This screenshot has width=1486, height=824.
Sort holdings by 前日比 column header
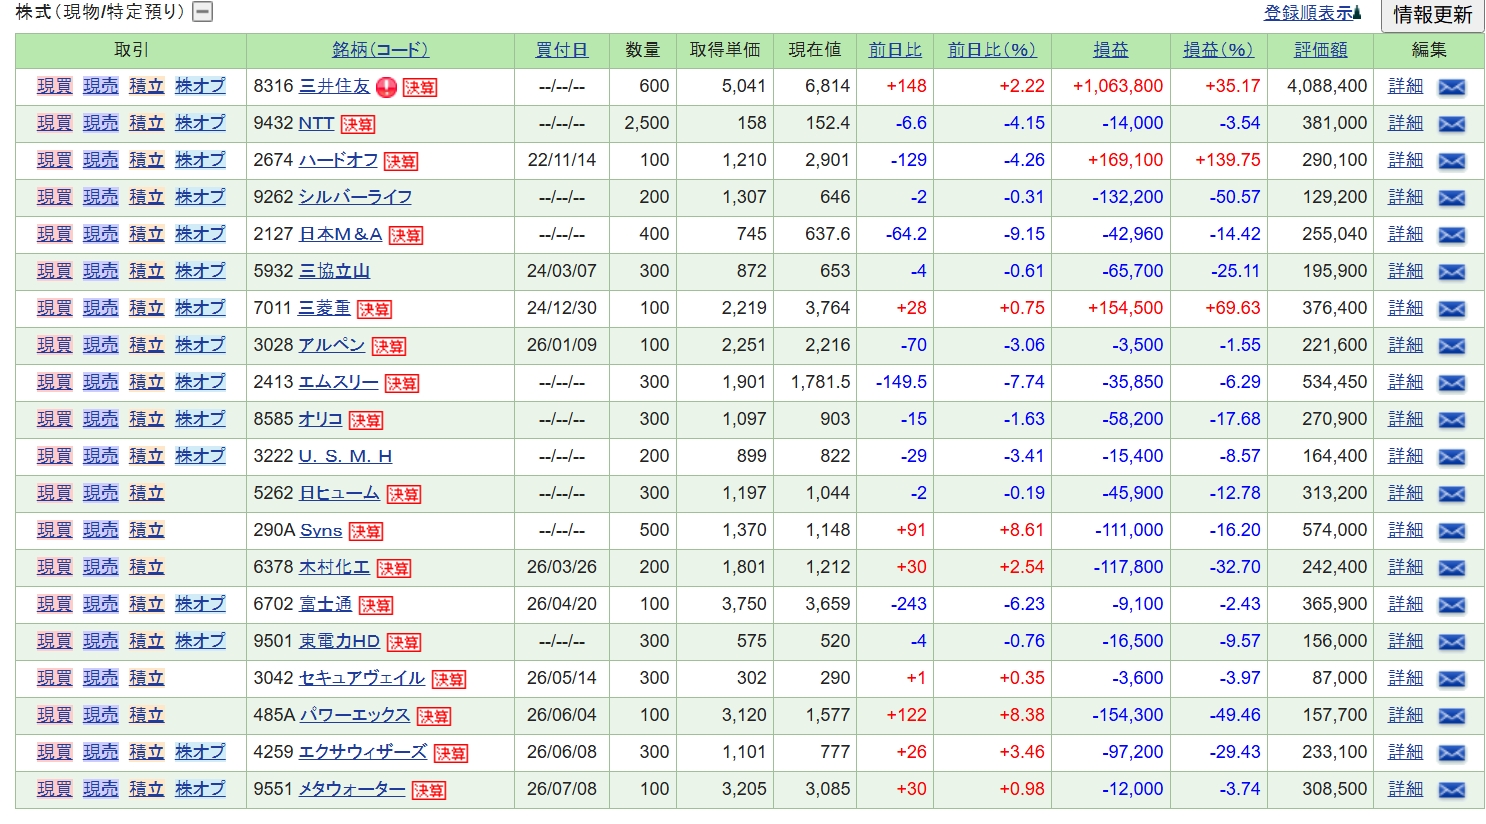click(895, 50)
